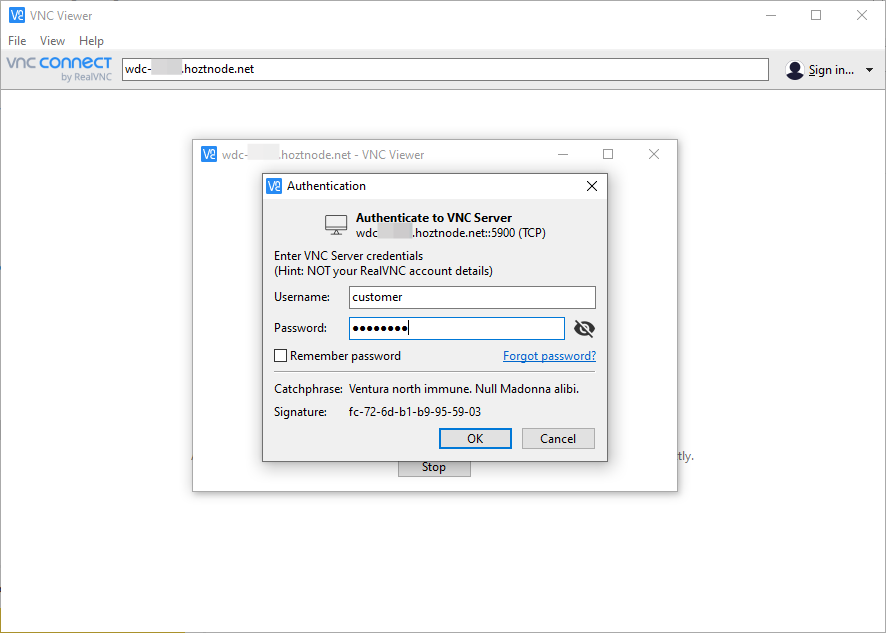Image resolution: width=886 pixels, height=633 pixels.
Task: Click the VNC Connect by RealVNC logo
Action: (59, 69)
